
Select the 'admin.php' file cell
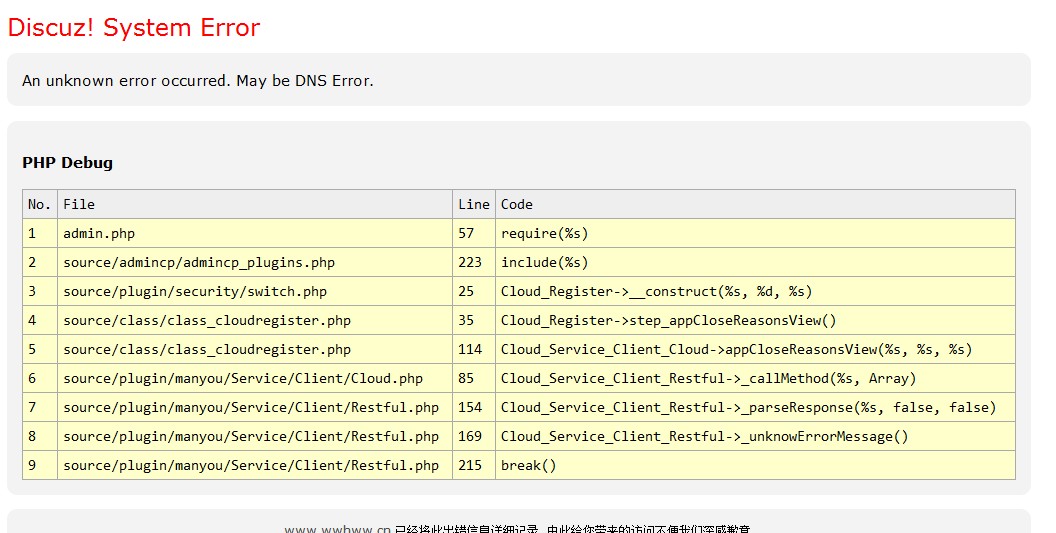coord(255,233)
